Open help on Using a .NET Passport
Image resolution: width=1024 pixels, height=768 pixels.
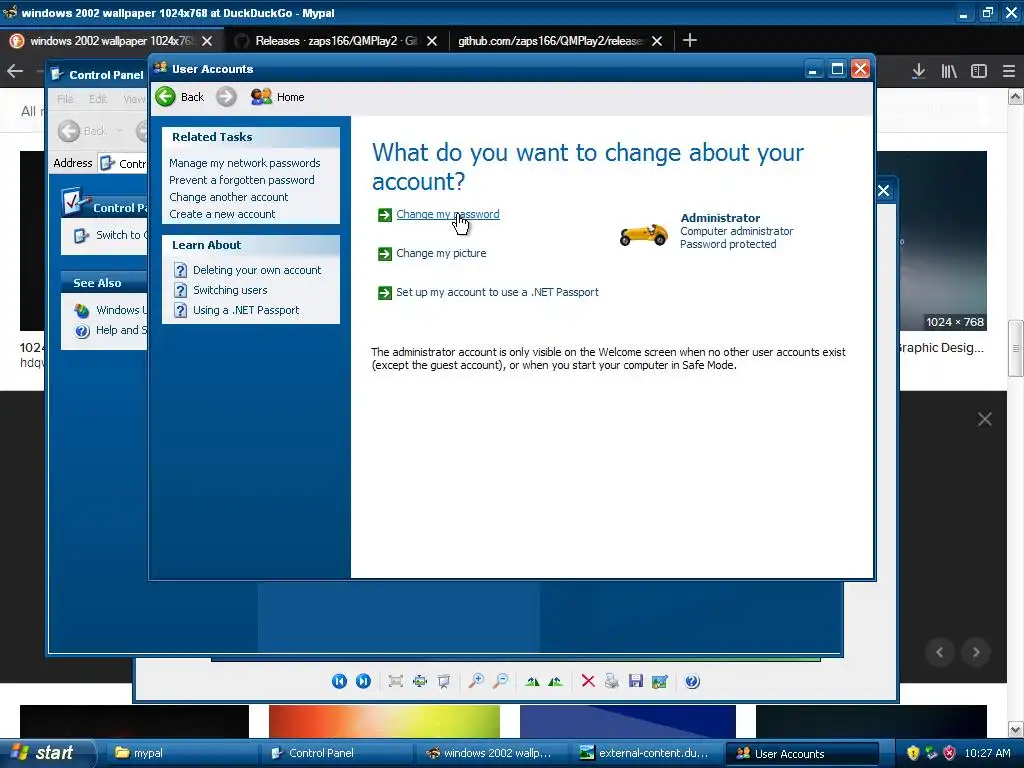[246, 310]
